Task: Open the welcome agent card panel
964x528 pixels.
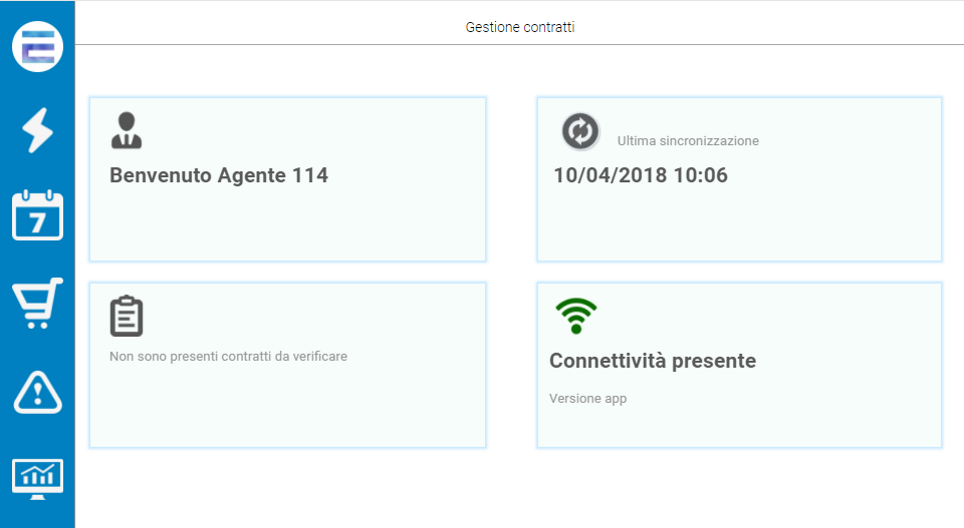Action: pyautogui.click(x=288, y=179)
